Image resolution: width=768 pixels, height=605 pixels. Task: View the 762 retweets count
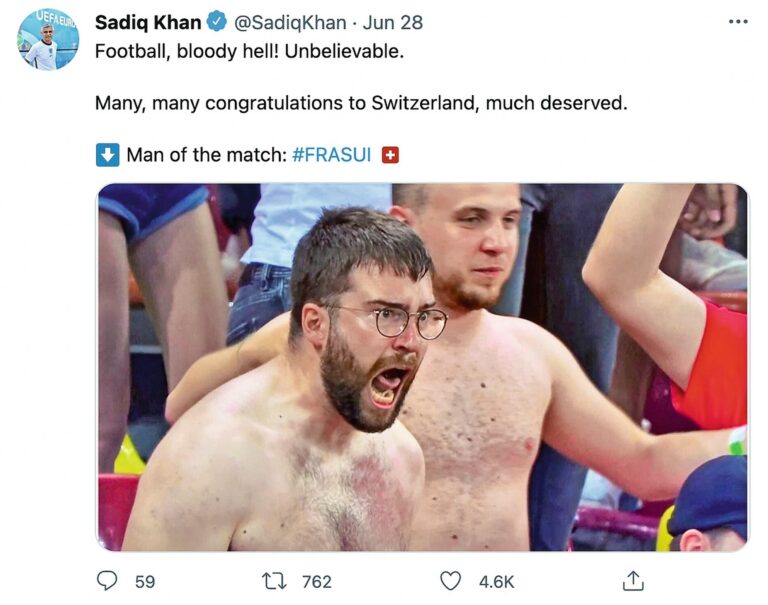click(316, 581)
